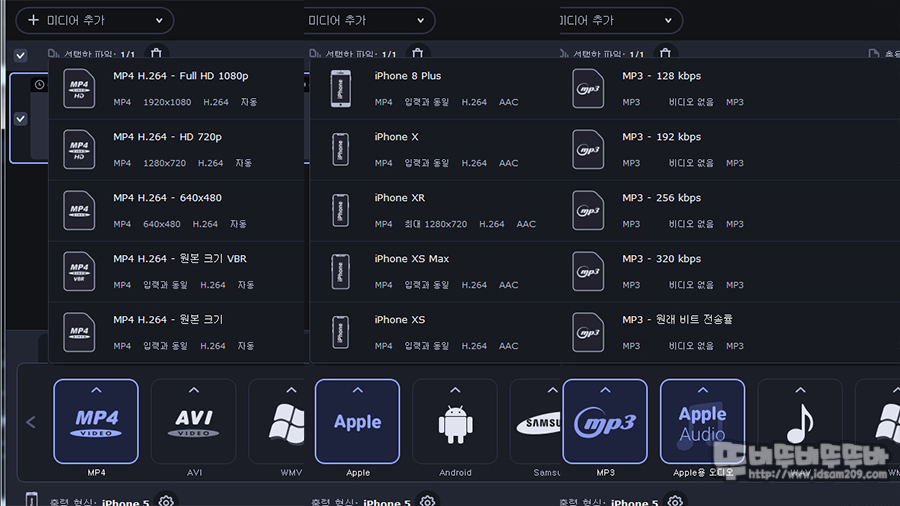Choose MP3 원래 비트 전송률 preset icon
The width and height of the screenshot is (900, 506).
(588, 332)
